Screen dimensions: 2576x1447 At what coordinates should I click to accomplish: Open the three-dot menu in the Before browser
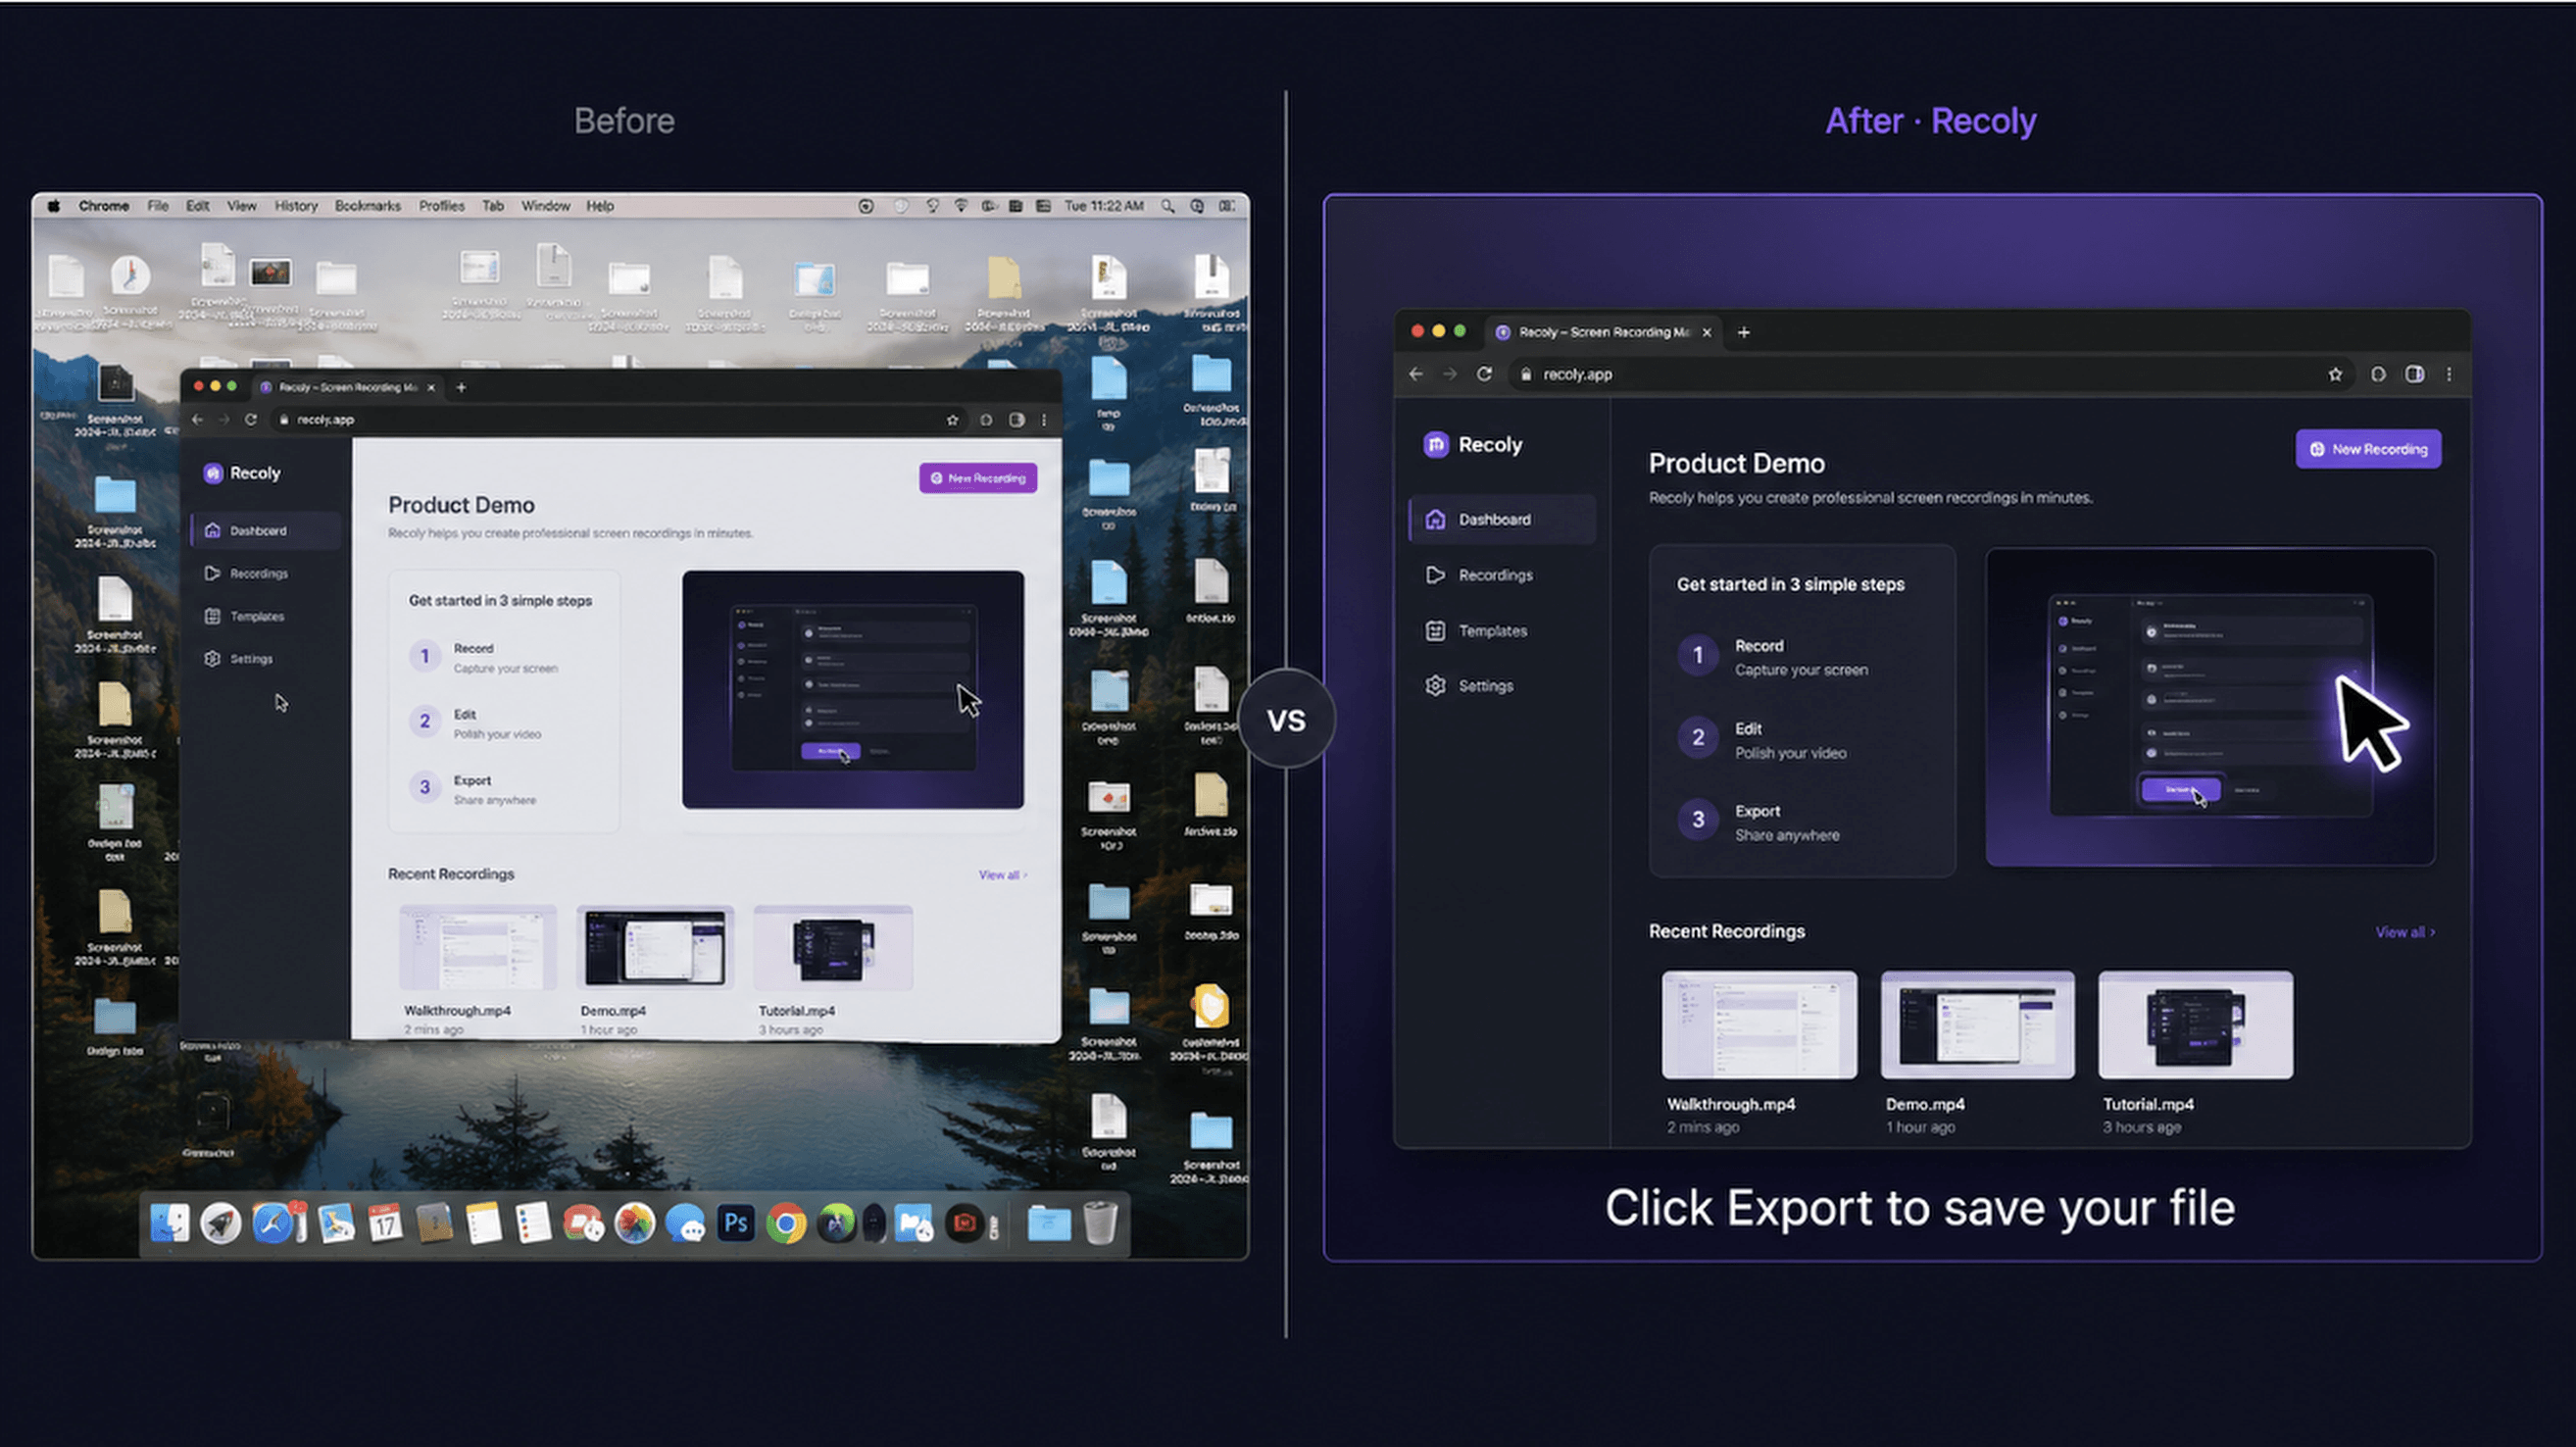pyautogui.click(x=1044, y=420)
